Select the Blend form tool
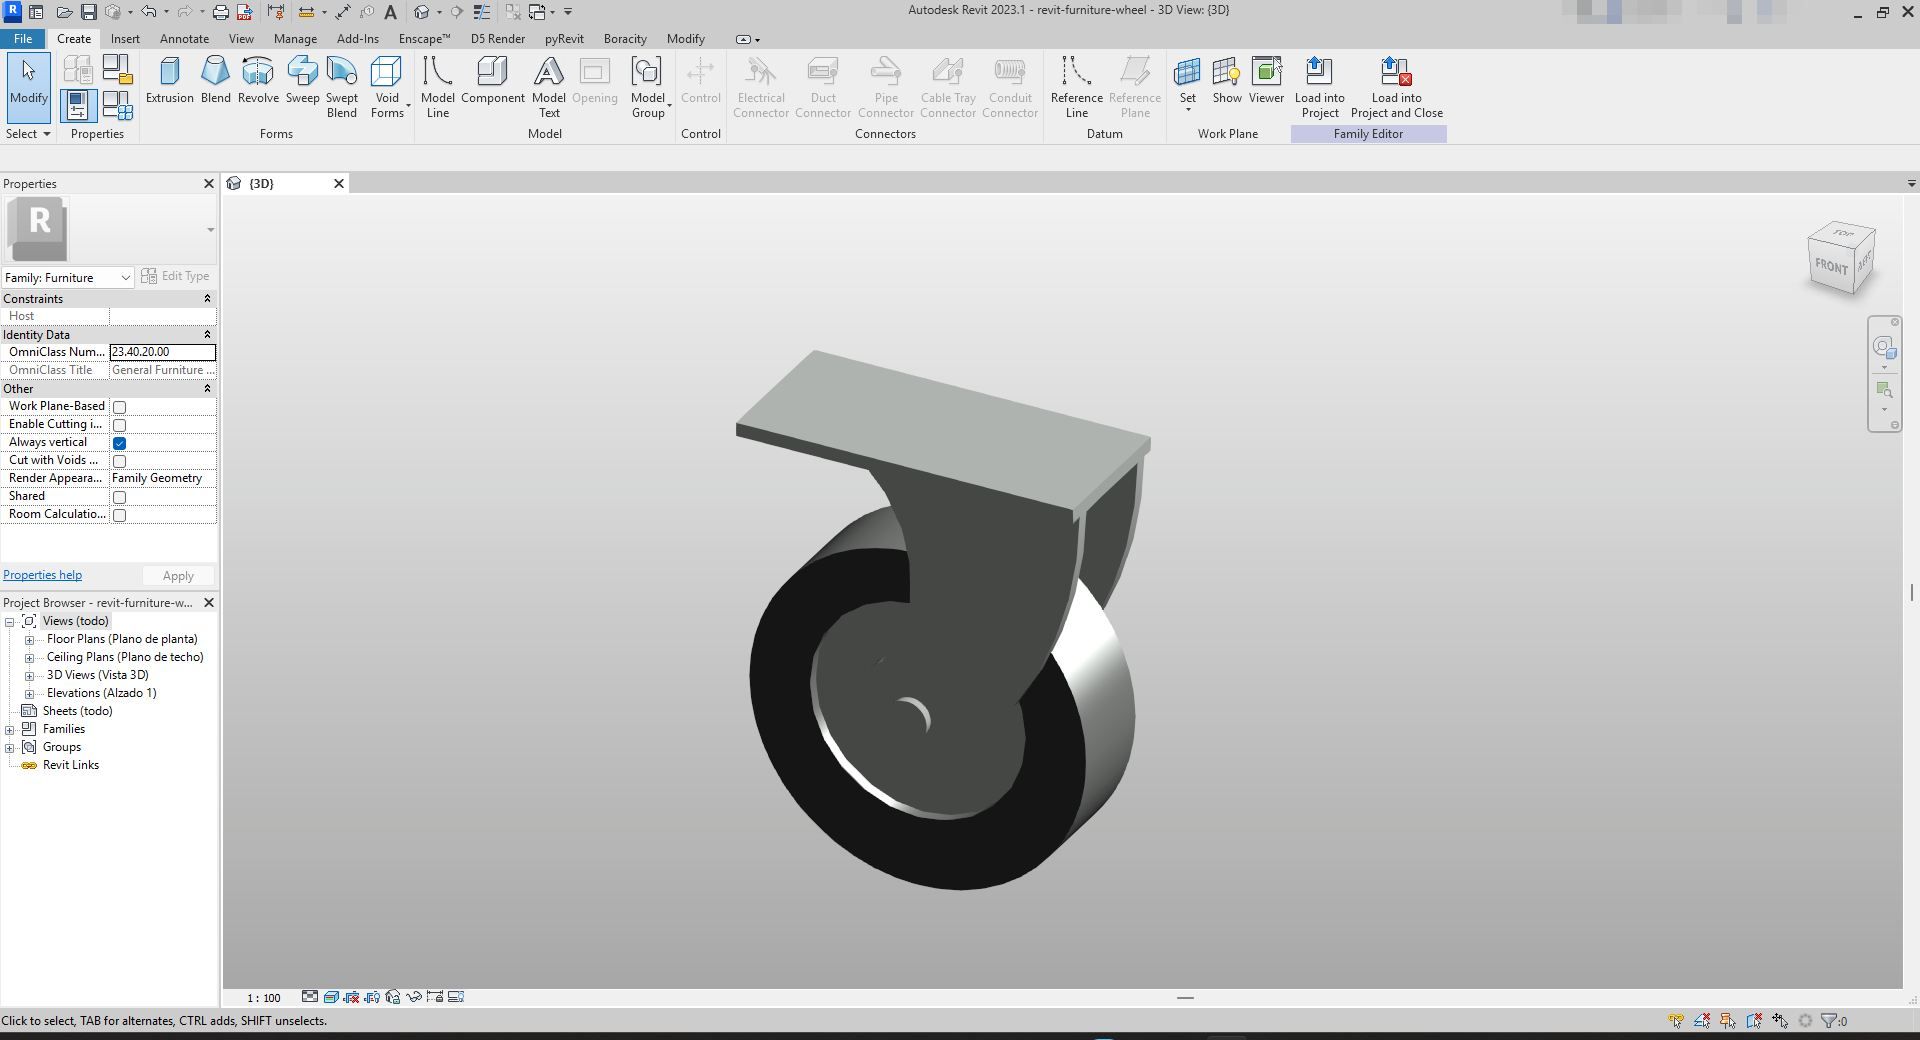 (215, 80)
